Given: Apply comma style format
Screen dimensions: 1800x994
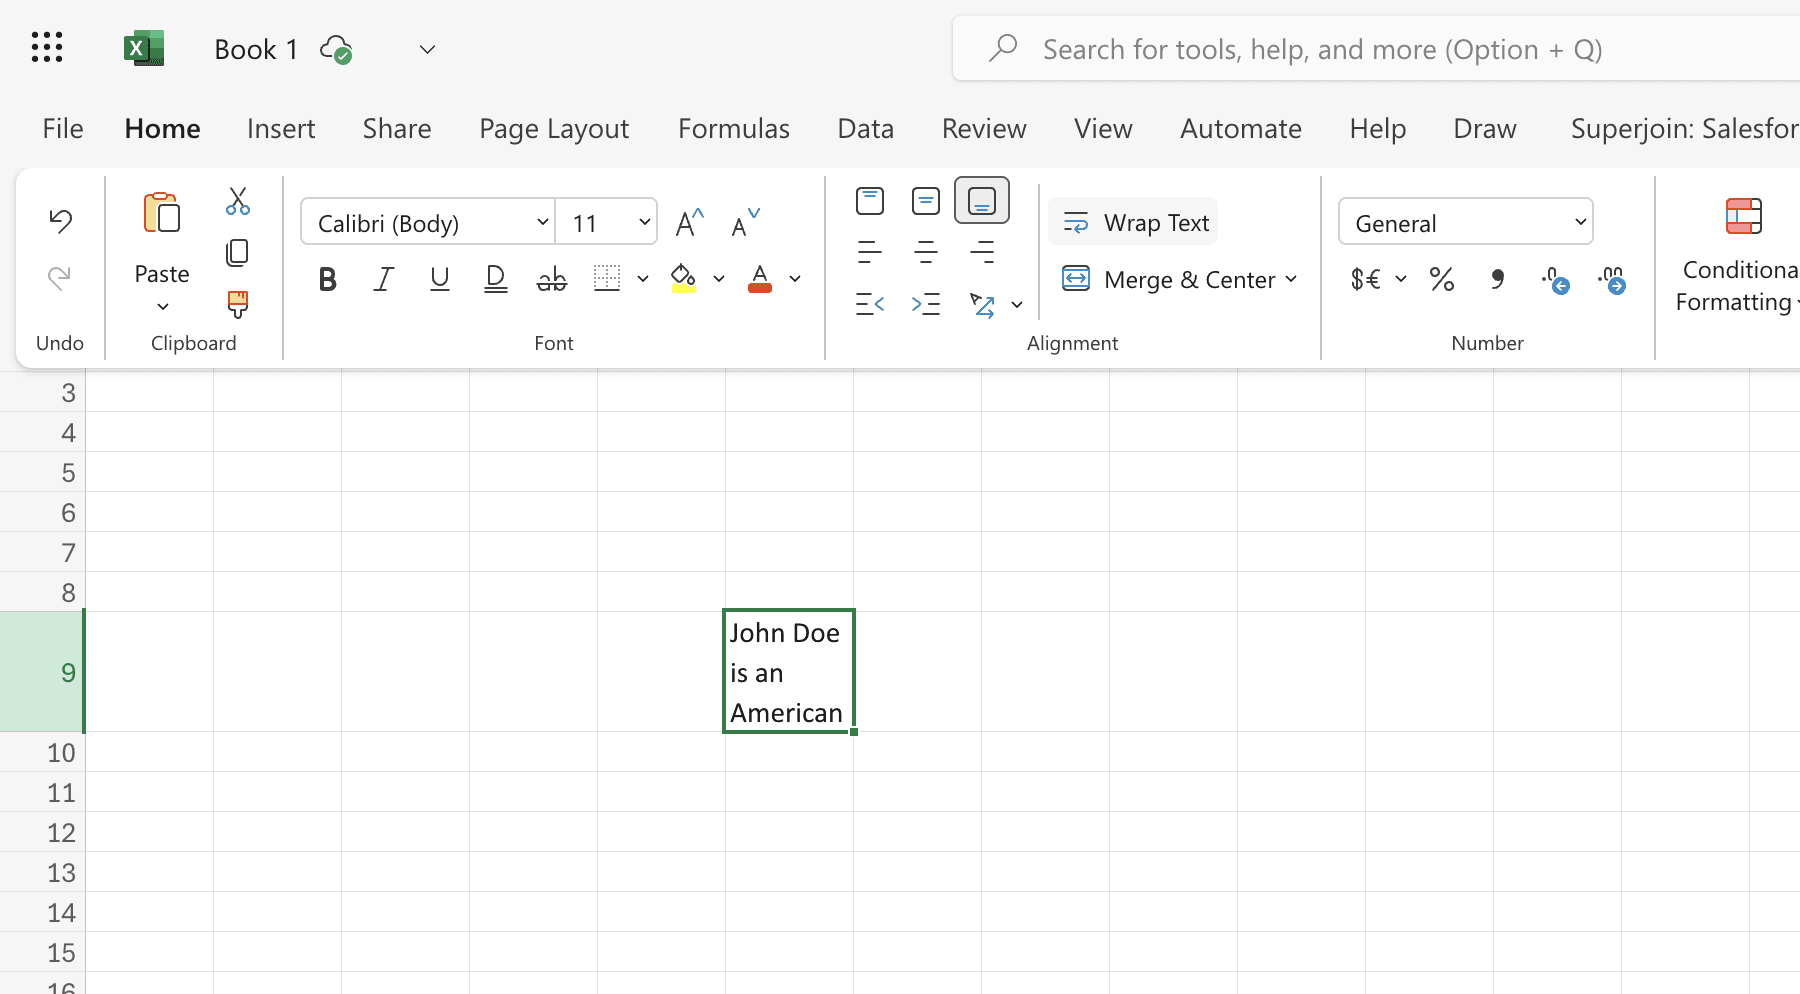Looking at the screenshot, I should click(x=1498, y=279).
